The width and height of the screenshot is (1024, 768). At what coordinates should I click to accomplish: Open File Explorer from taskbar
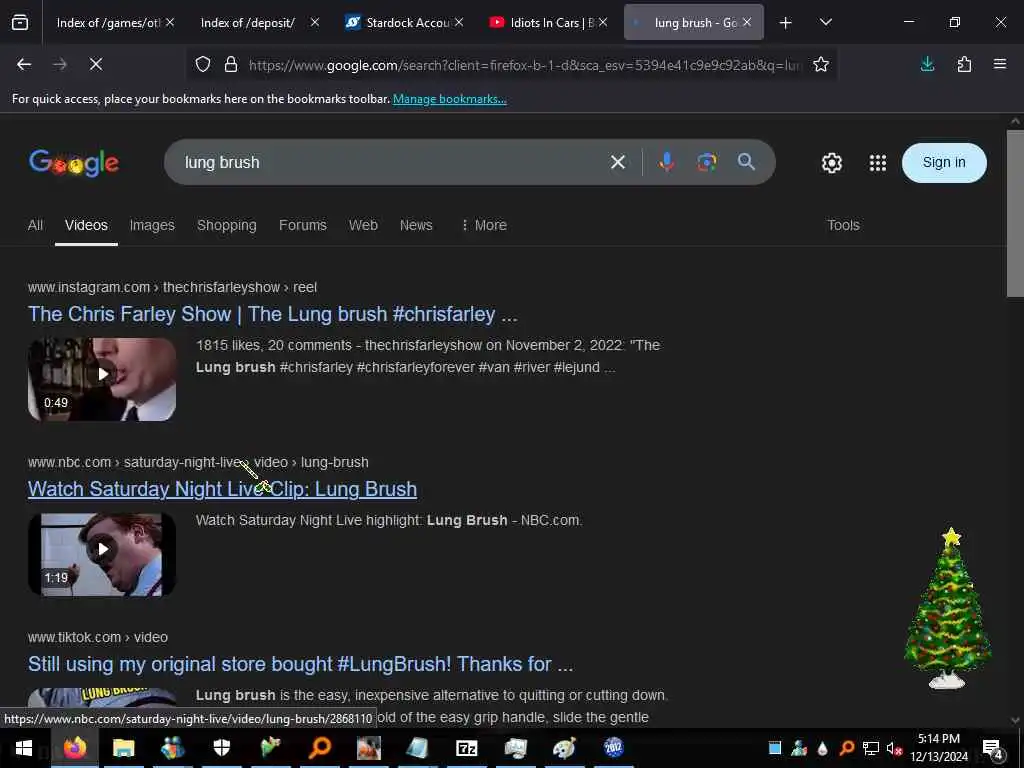point(123,748)
